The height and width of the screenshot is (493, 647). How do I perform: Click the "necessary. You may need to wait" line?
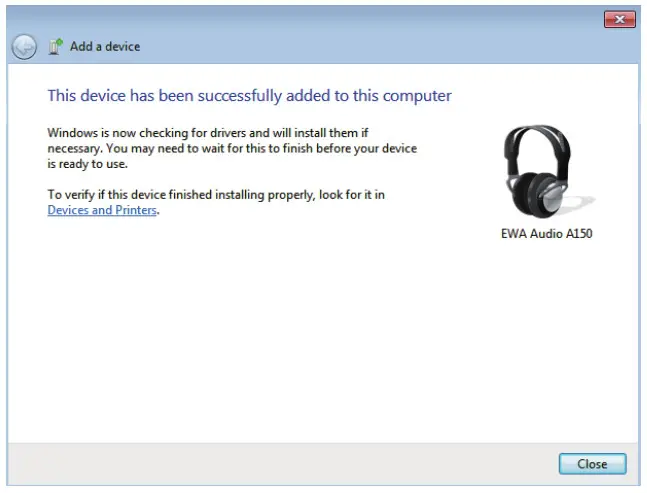coord(232,148)
